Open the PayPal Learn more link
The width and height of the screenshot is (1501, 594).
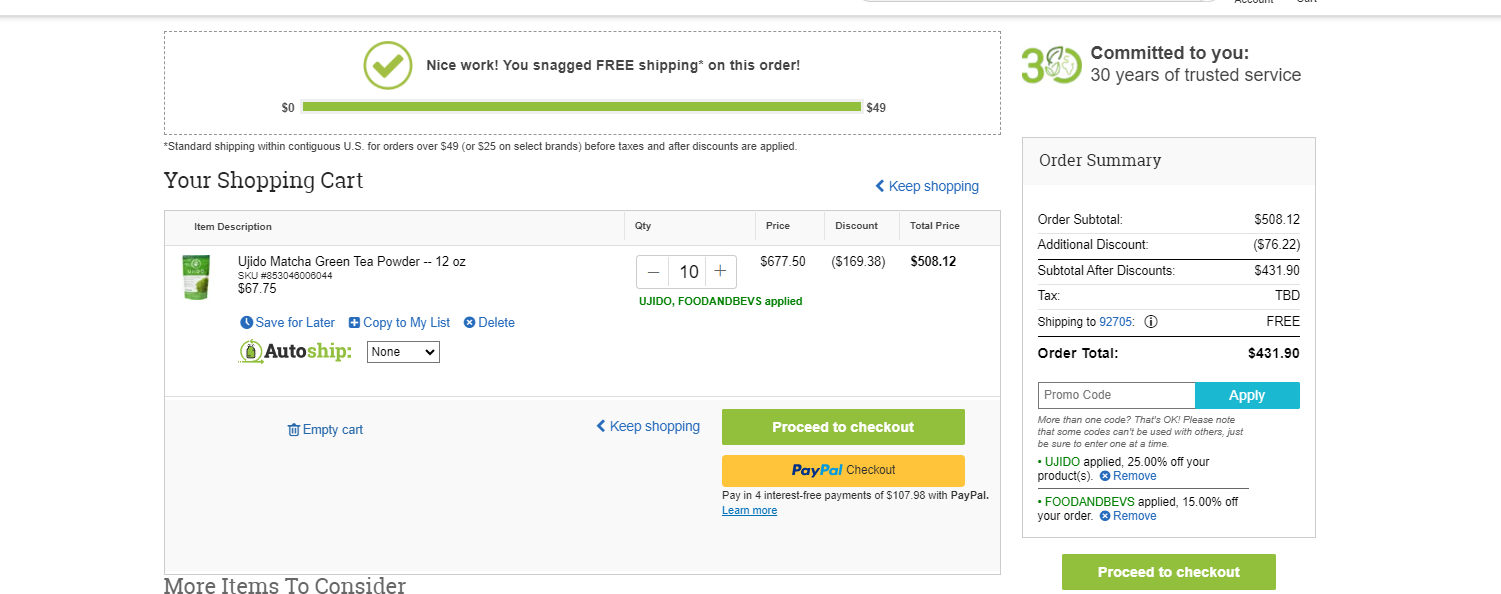749,510
